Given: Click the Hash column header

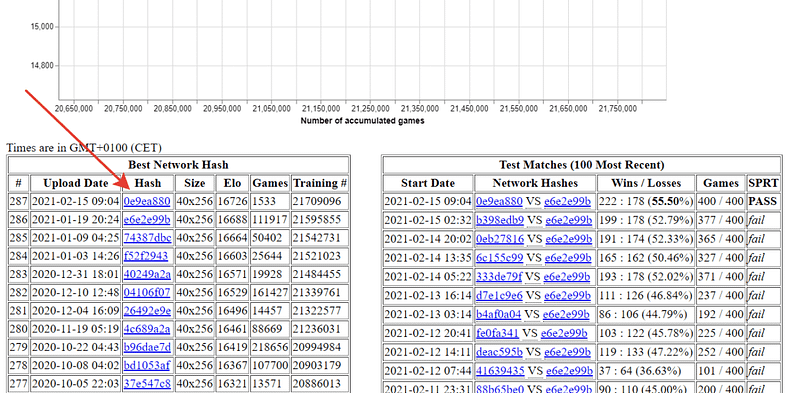Looking at the screenshot, I should click(148, 183).
